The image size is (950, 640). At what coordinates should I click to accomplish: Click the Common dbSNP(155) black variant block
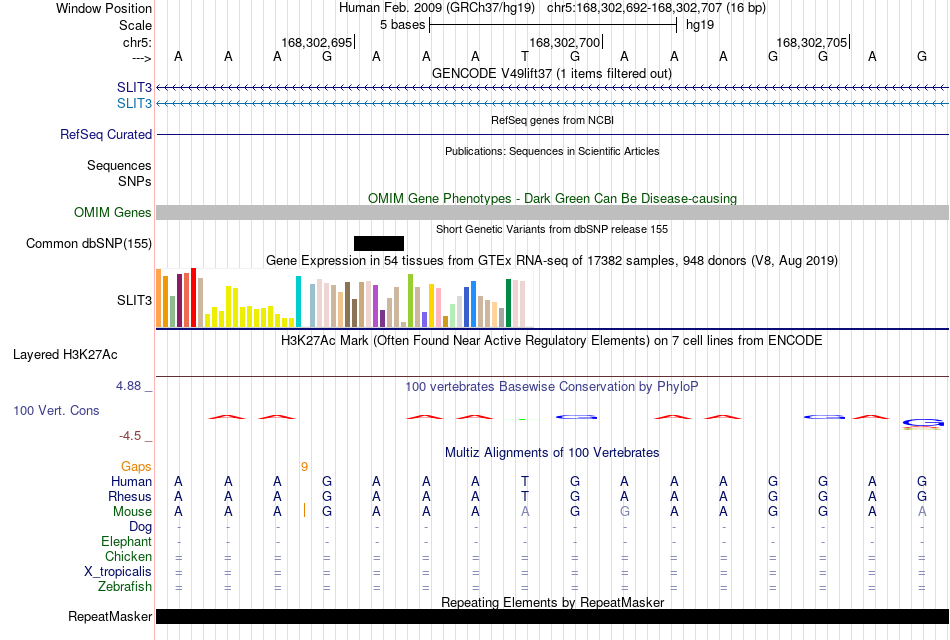[379, 243]
